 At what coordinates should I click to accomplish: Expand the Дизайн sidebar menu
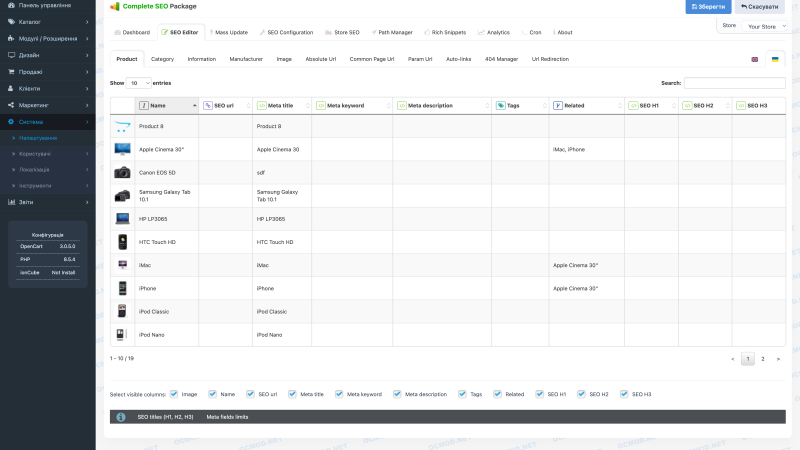coord(47,55)
